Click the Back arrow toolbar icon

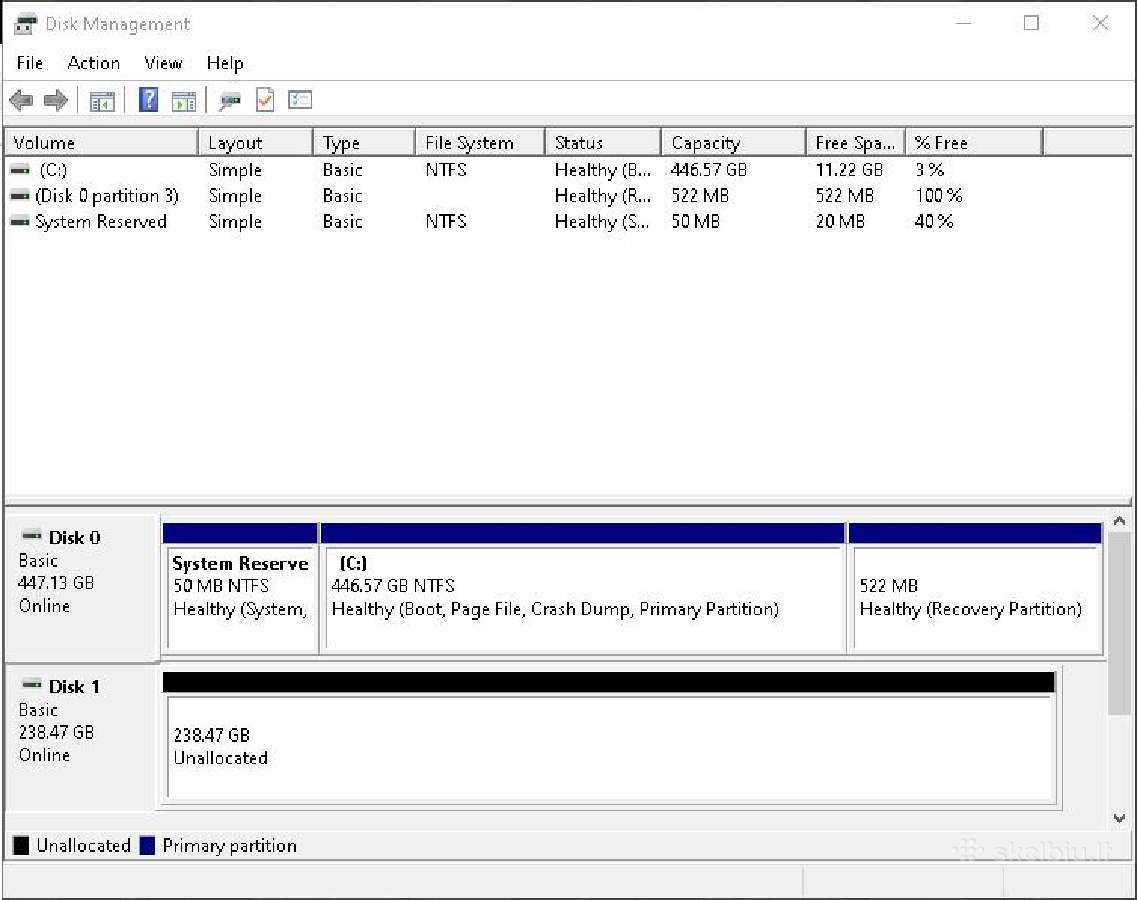pyautogui.click(x=22, y=100)
